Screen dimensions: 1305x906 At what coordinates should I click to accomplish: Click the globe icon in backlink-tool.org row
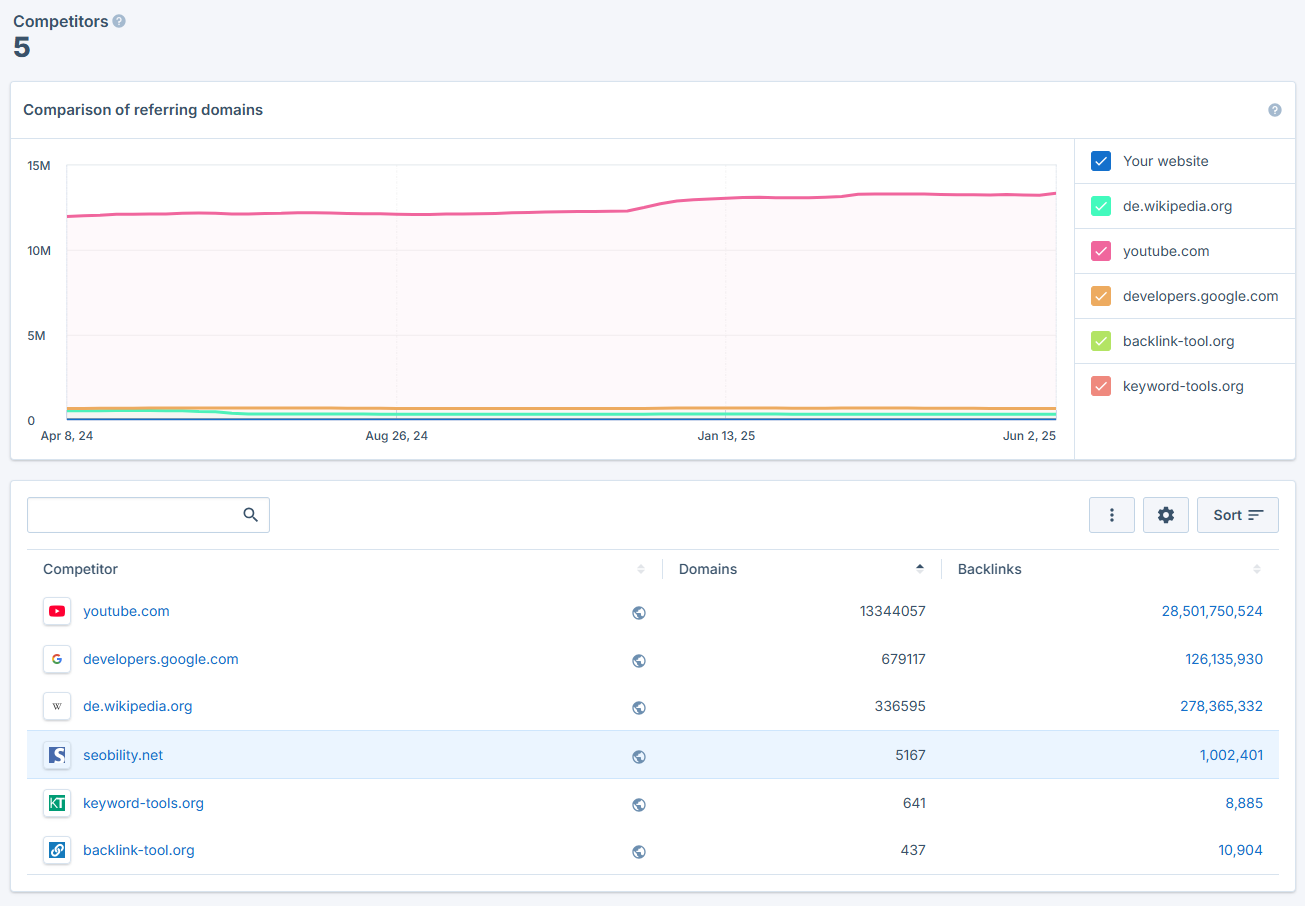click(x=639, y=852)
